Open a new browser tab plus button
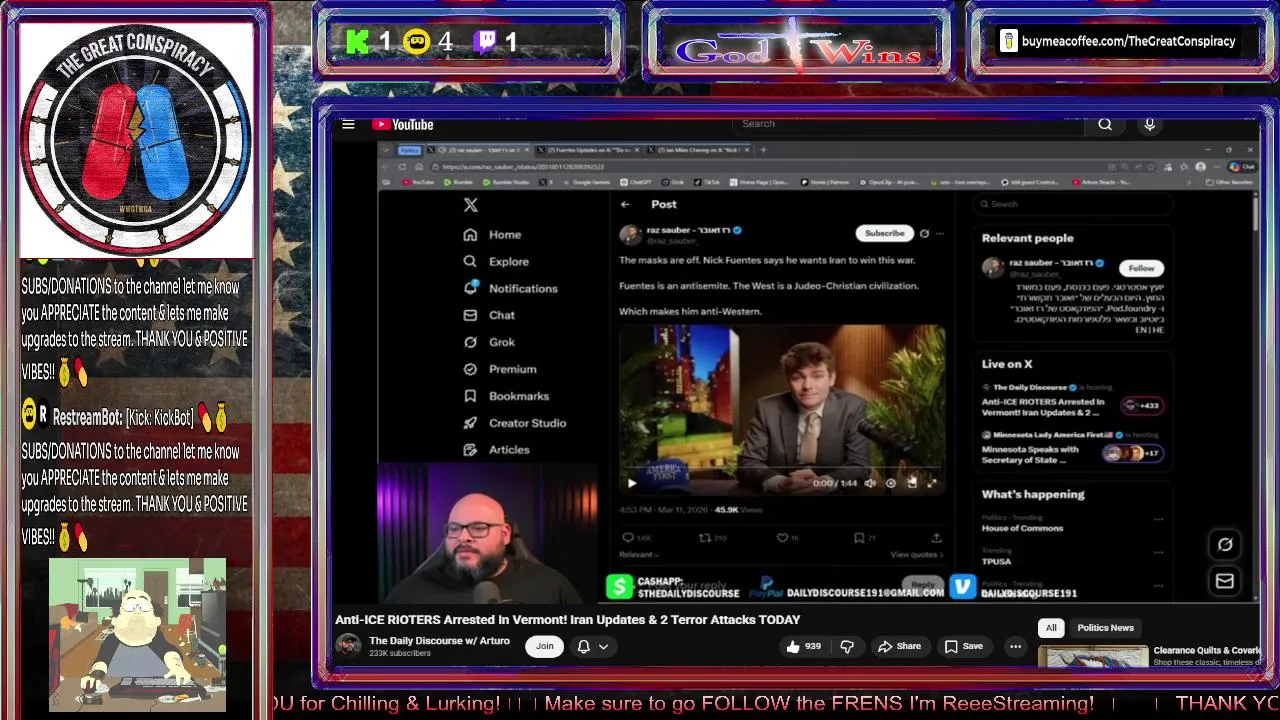 click(x=763, y=150)
